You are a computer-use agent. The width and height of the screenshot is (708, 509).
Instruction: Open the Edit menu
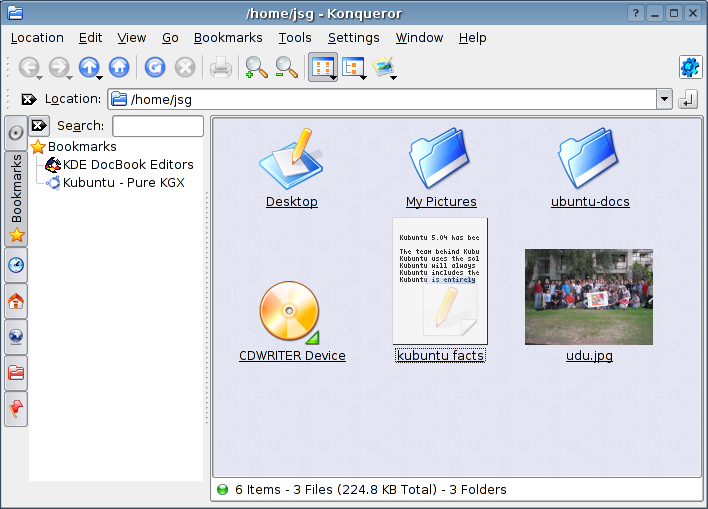[x=90, y=38]
